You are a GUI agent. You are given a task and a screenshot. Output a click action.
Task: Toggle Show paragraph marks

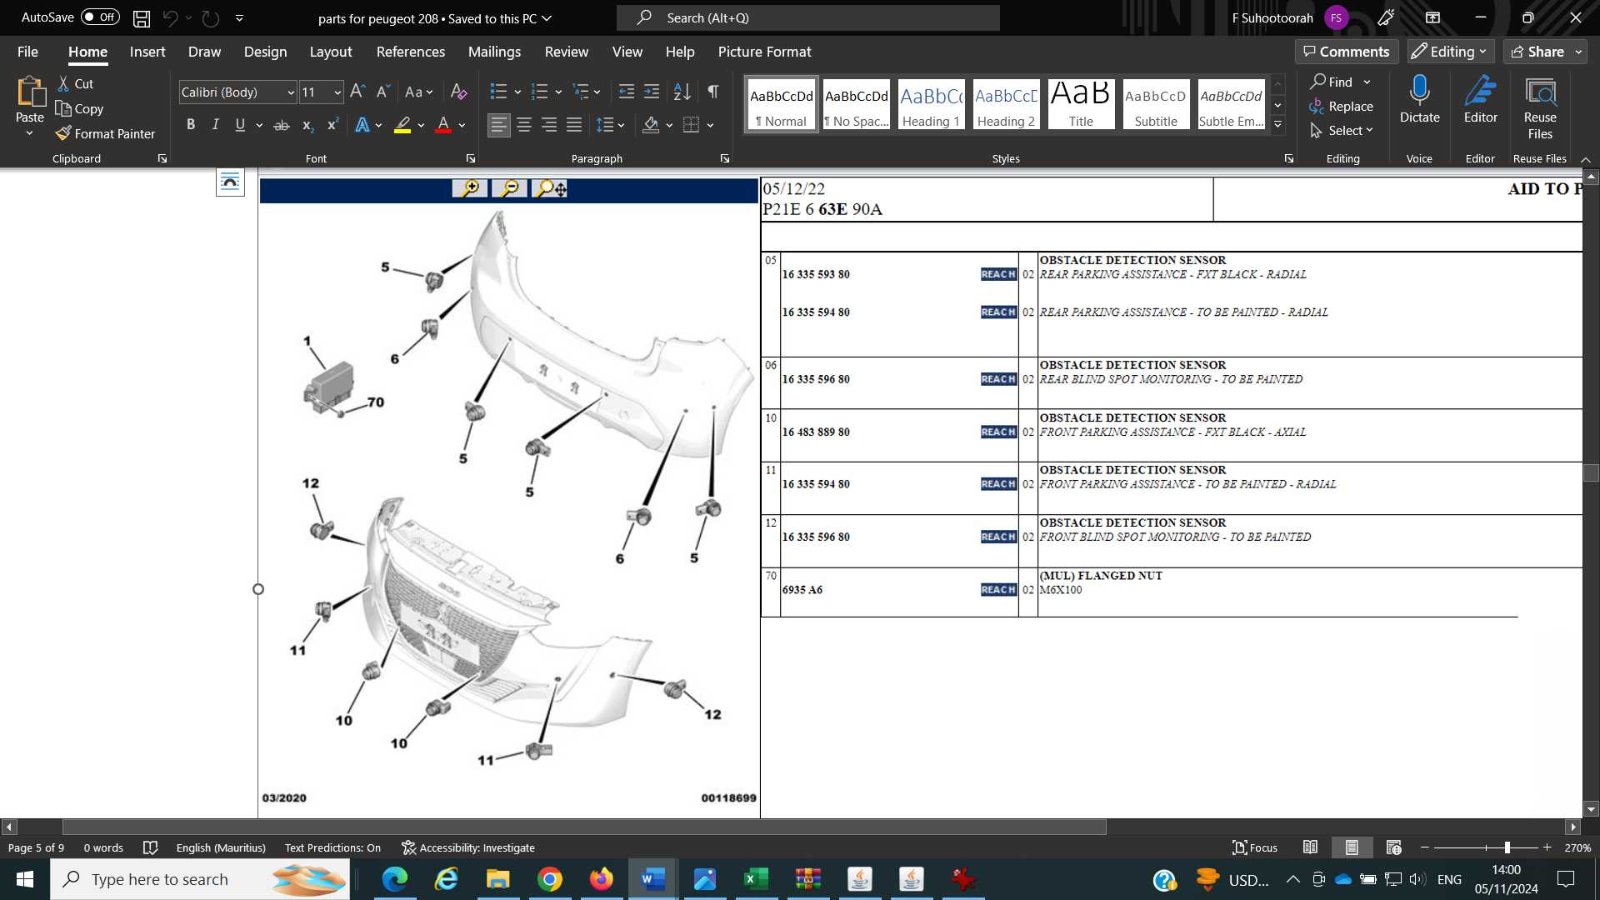[x=713, y=92]
